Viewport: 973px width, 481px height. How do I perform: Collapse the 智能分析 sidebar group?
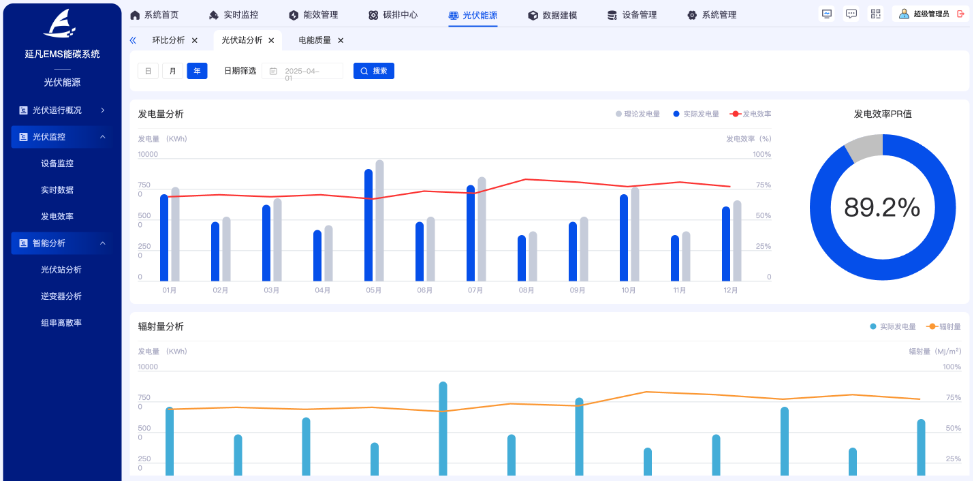102,243
